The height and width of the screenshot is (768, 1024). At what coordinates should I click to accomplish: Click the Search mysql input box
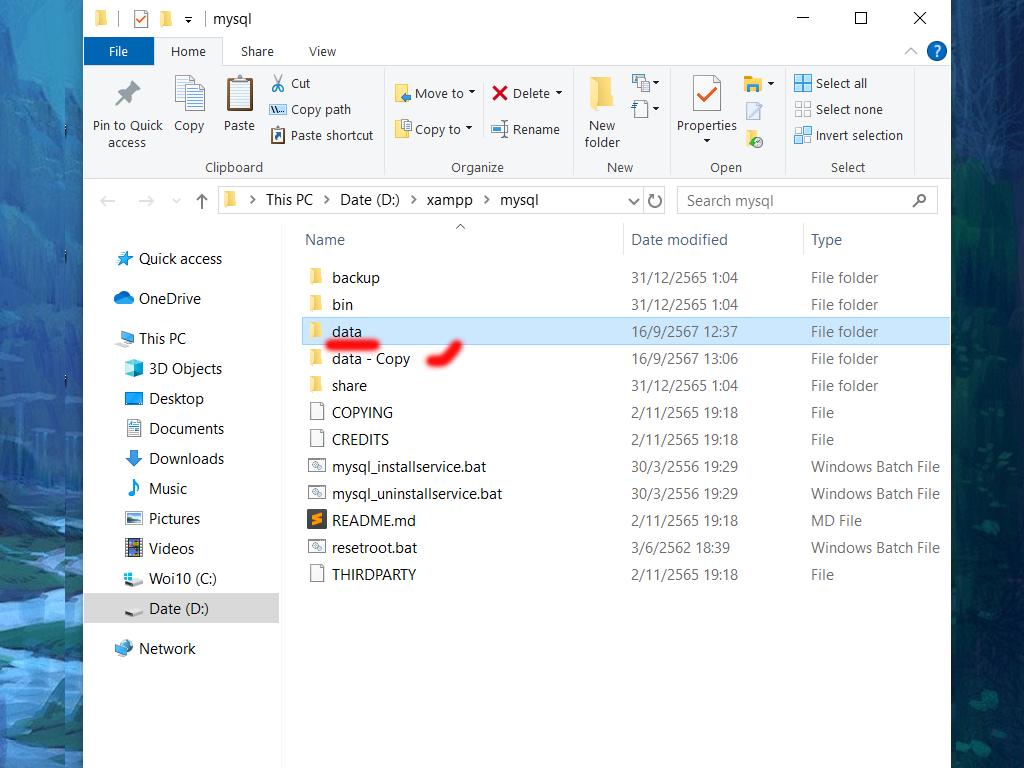click(795, 201)
